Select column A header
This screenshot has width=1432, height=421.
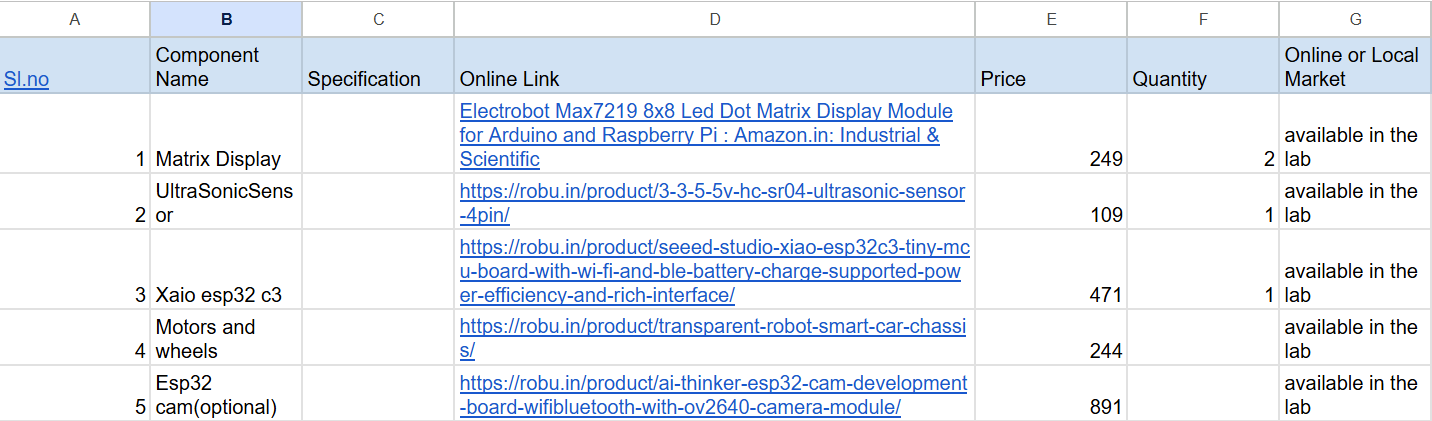pos(75,19)
